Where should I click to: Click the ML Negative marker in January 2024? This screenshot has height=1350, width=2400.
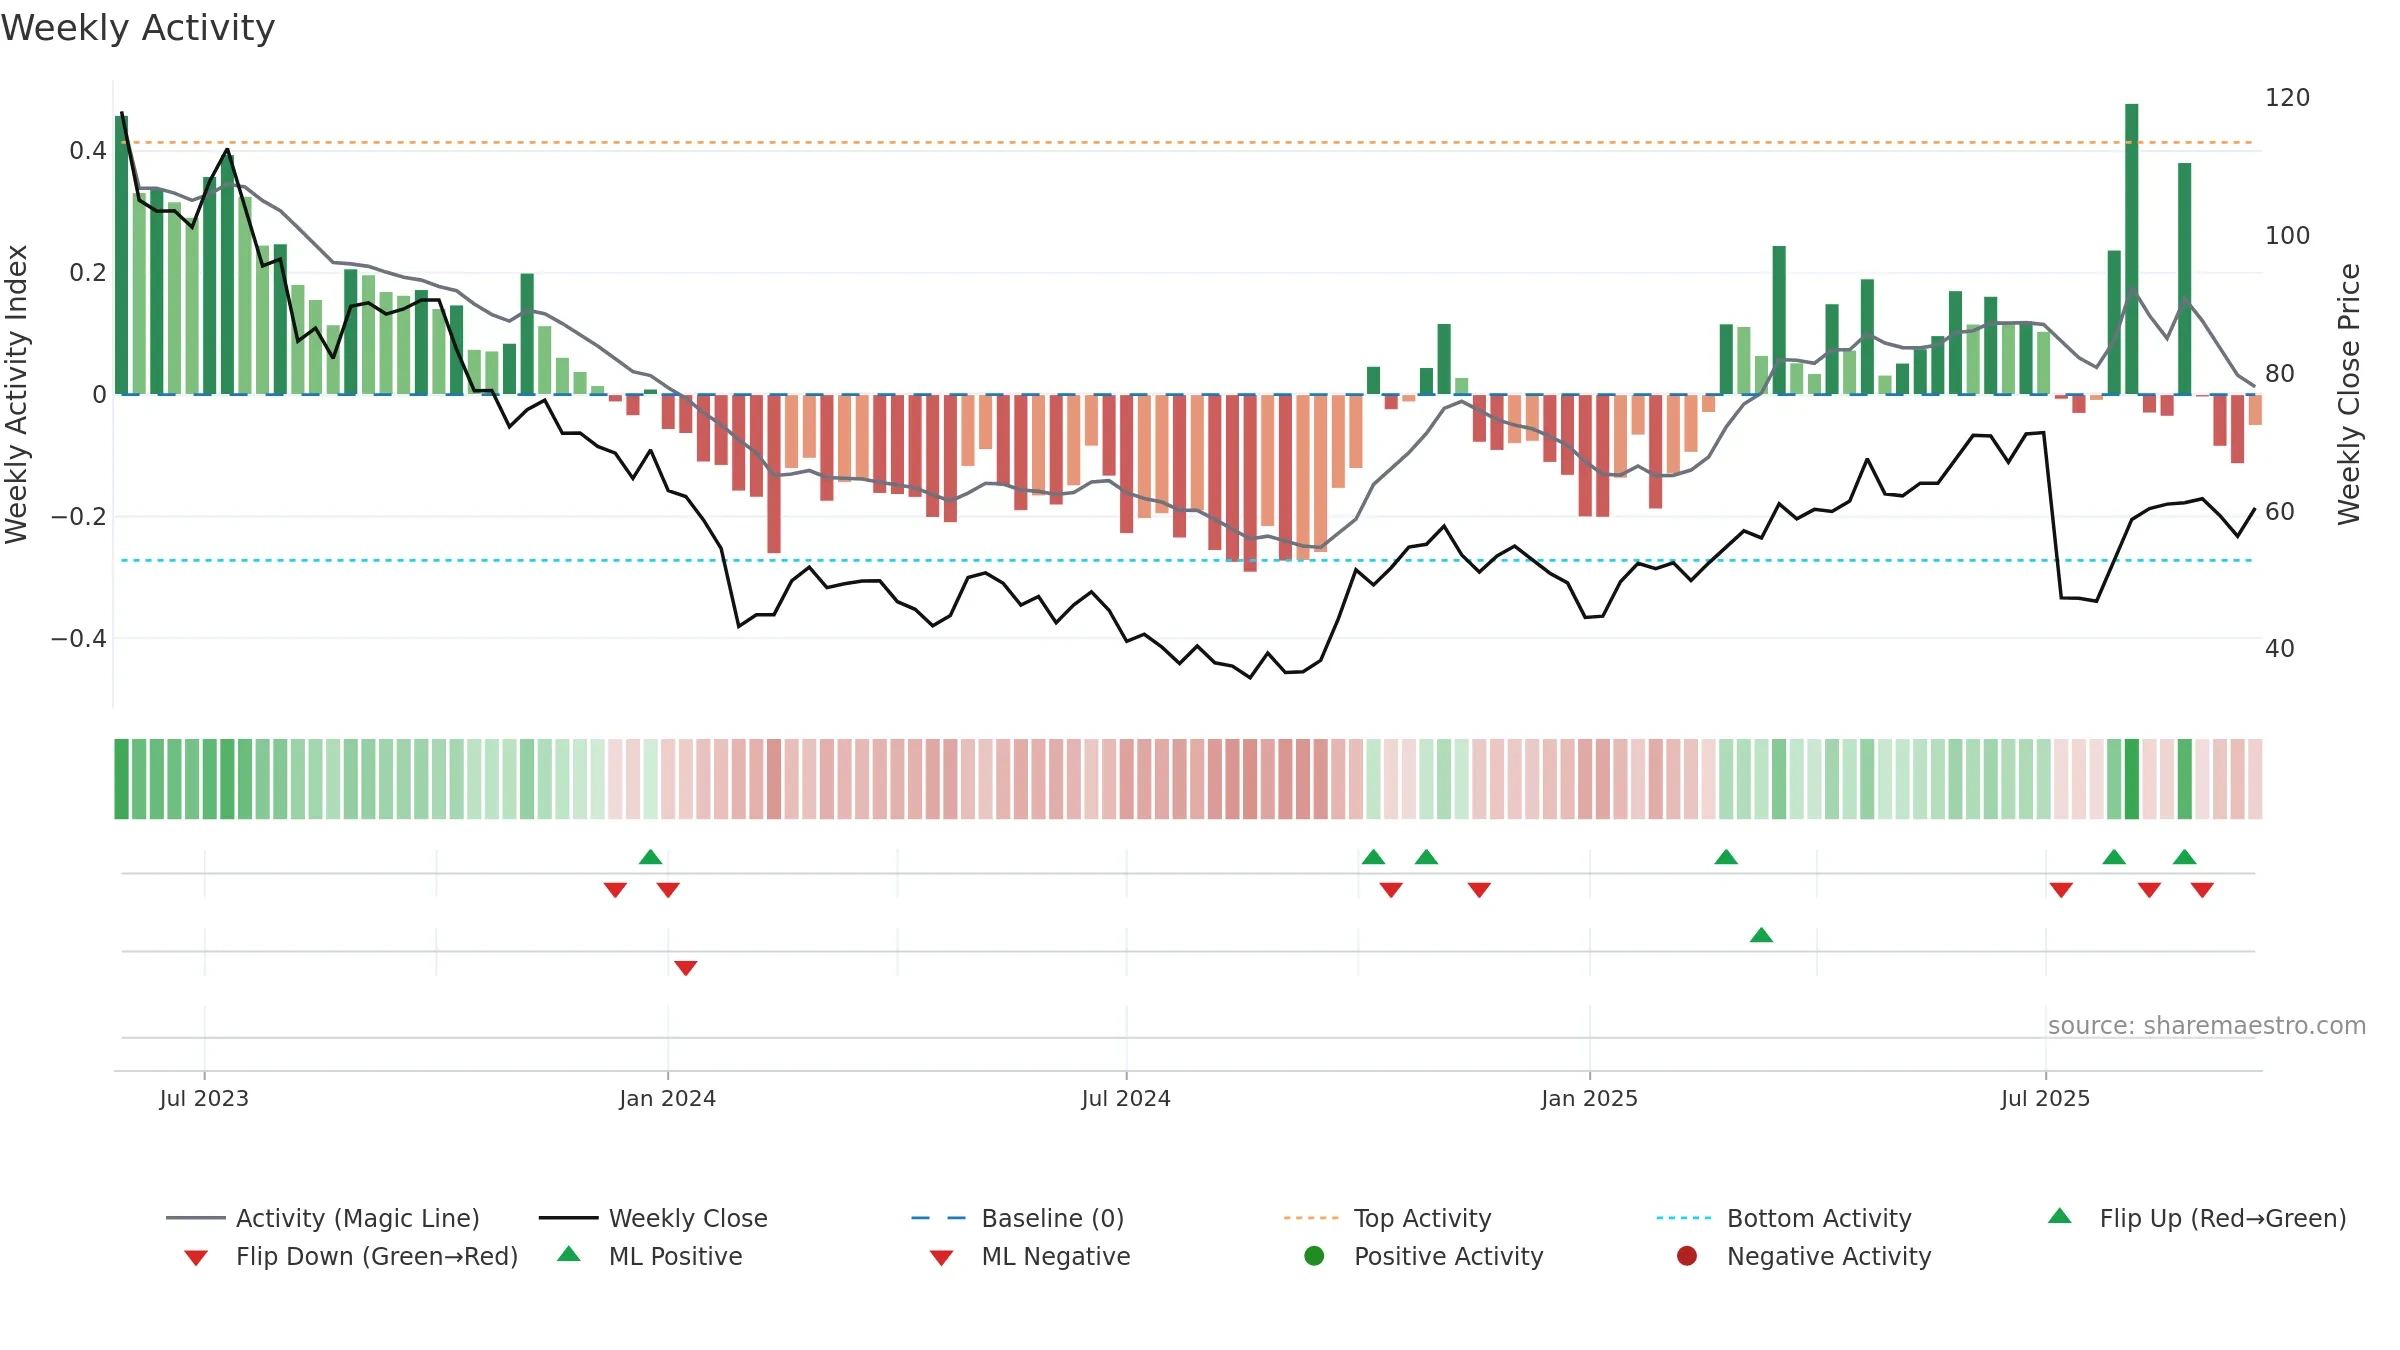(685, 968)
